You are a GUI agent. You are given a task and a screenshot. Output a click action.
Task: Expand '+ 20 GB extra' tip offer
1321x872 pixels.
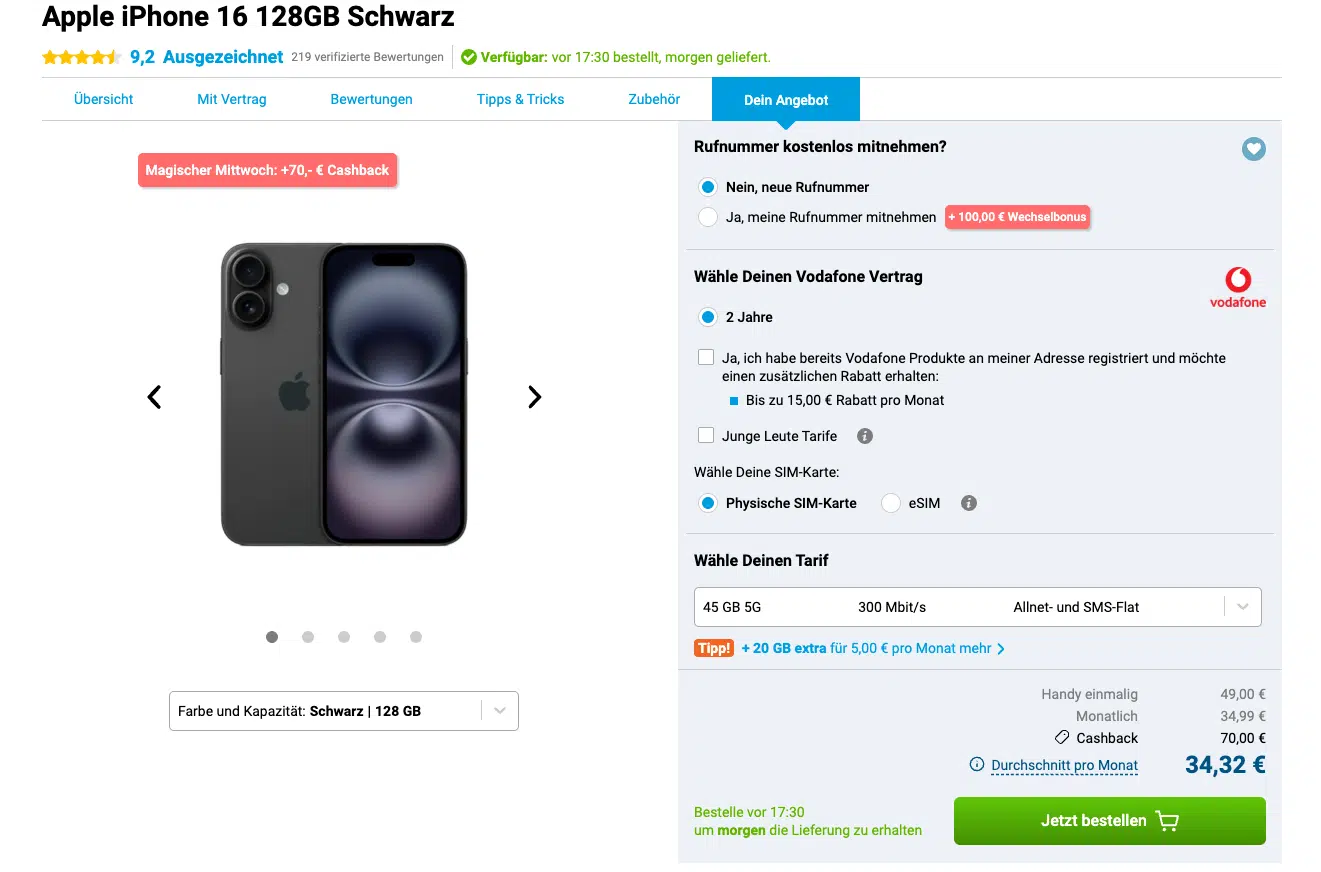[872, 648]
